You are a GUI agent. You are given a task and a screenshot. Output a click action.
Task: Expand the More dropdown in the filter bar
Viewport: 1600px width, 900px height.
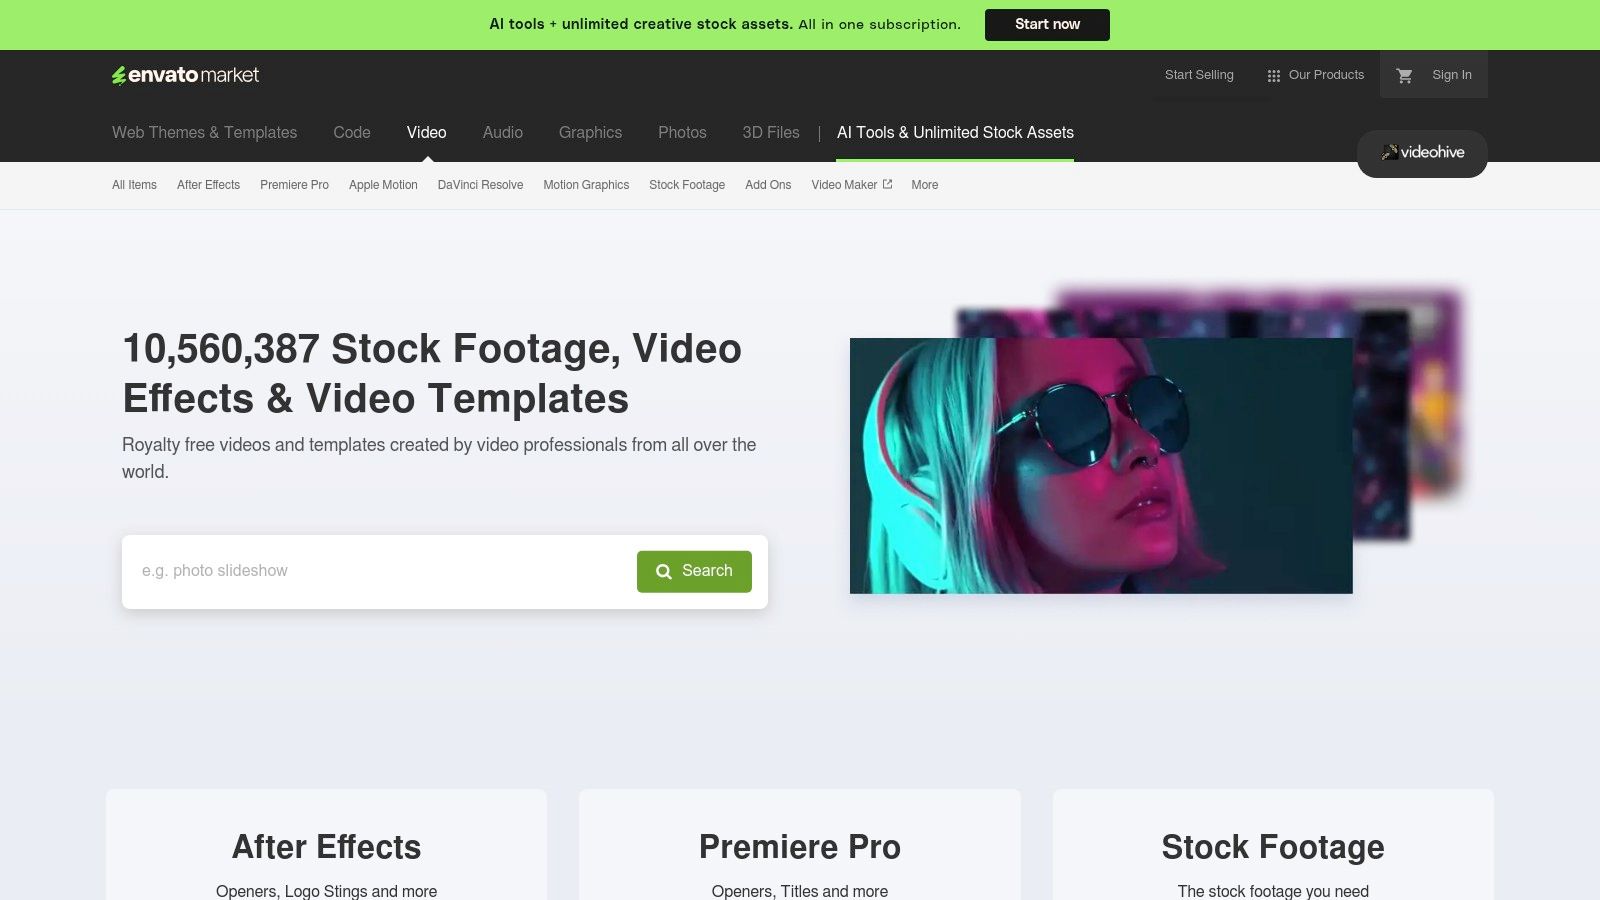point(923,185)
